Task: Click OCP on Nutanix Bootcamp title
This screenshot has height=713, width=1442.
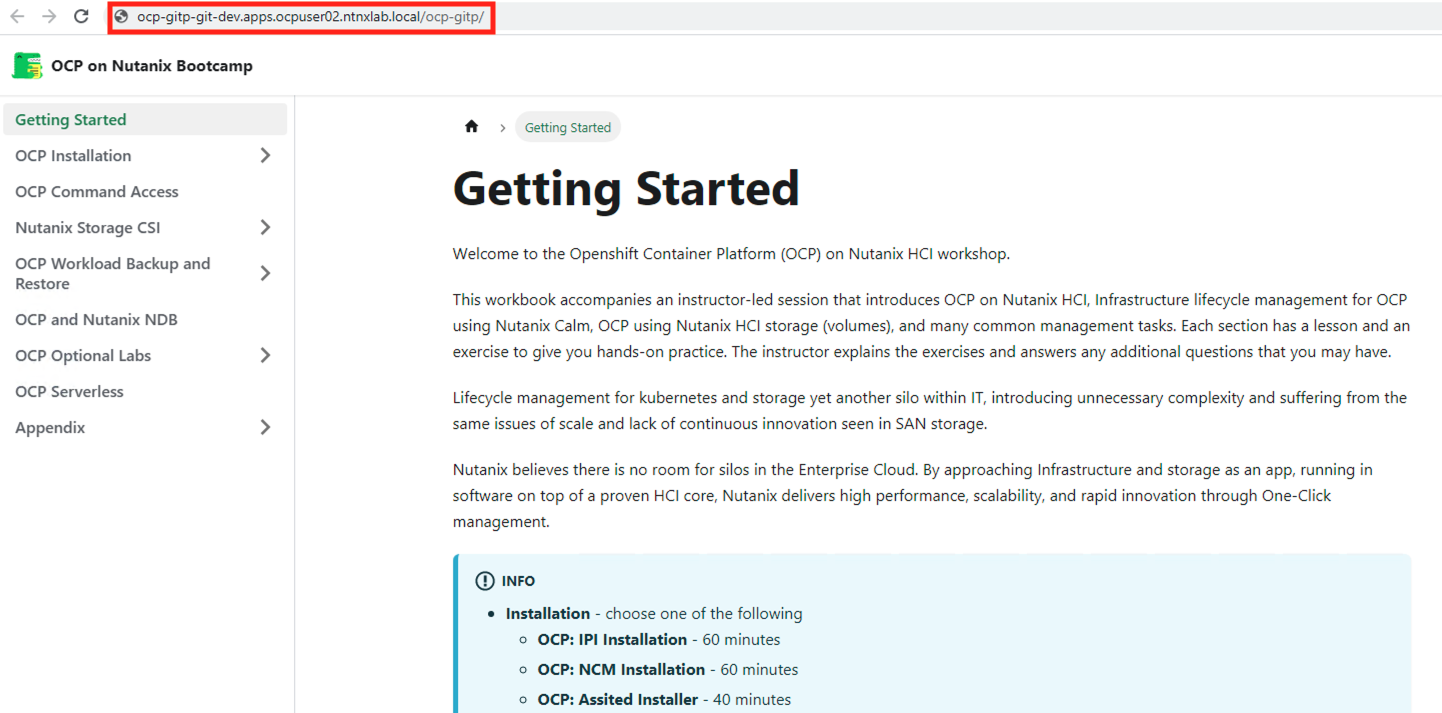Action: [152, 66]
